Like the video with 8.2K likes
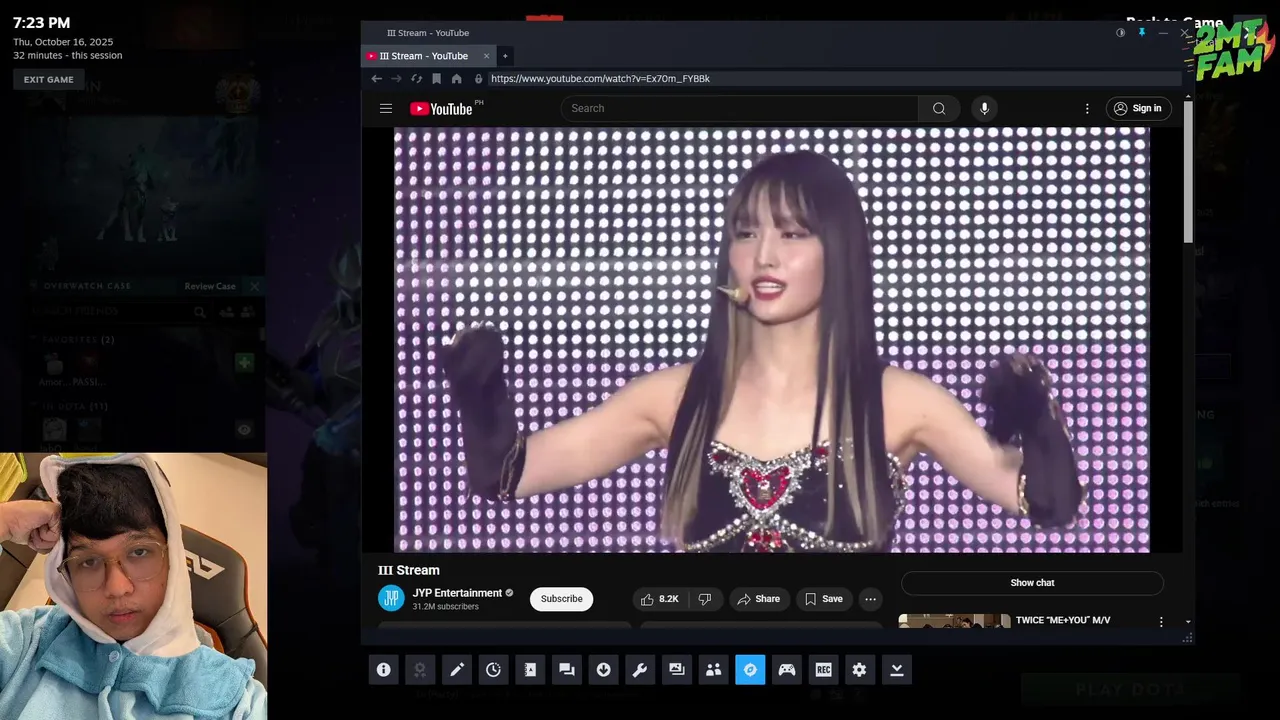The width and height of the screenshot is (1280, 720). pos(660,599)
